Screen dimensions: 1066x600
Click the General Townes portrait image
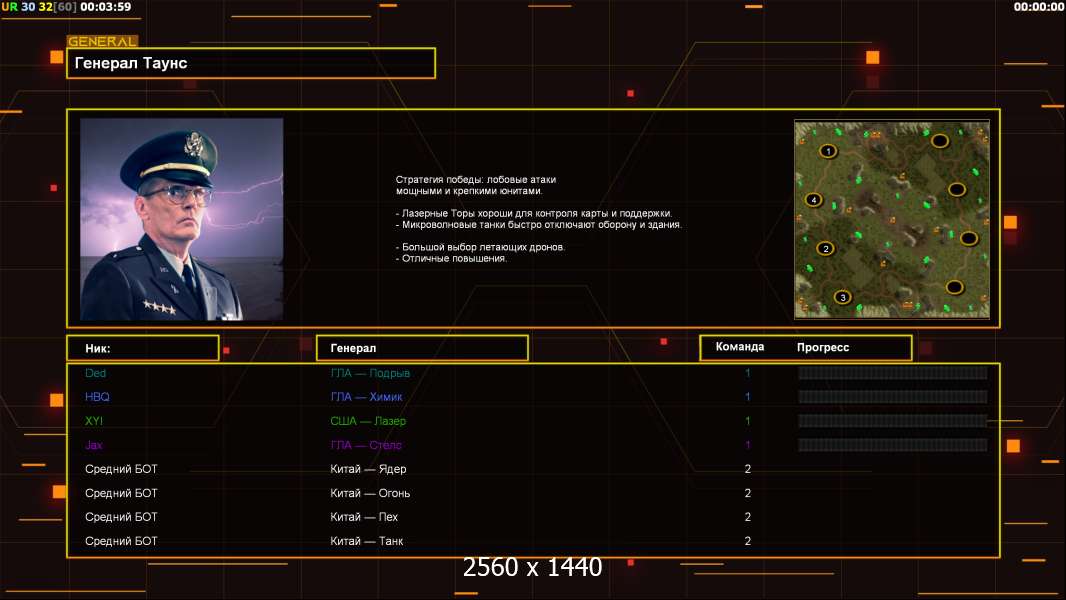[x=181, y=219]
